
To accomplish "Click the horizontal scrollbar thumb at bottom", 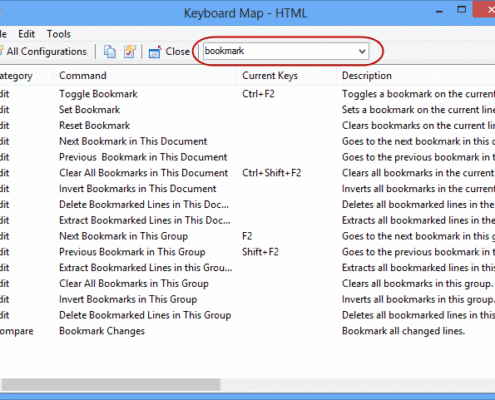I will click(x=111, y=384).
